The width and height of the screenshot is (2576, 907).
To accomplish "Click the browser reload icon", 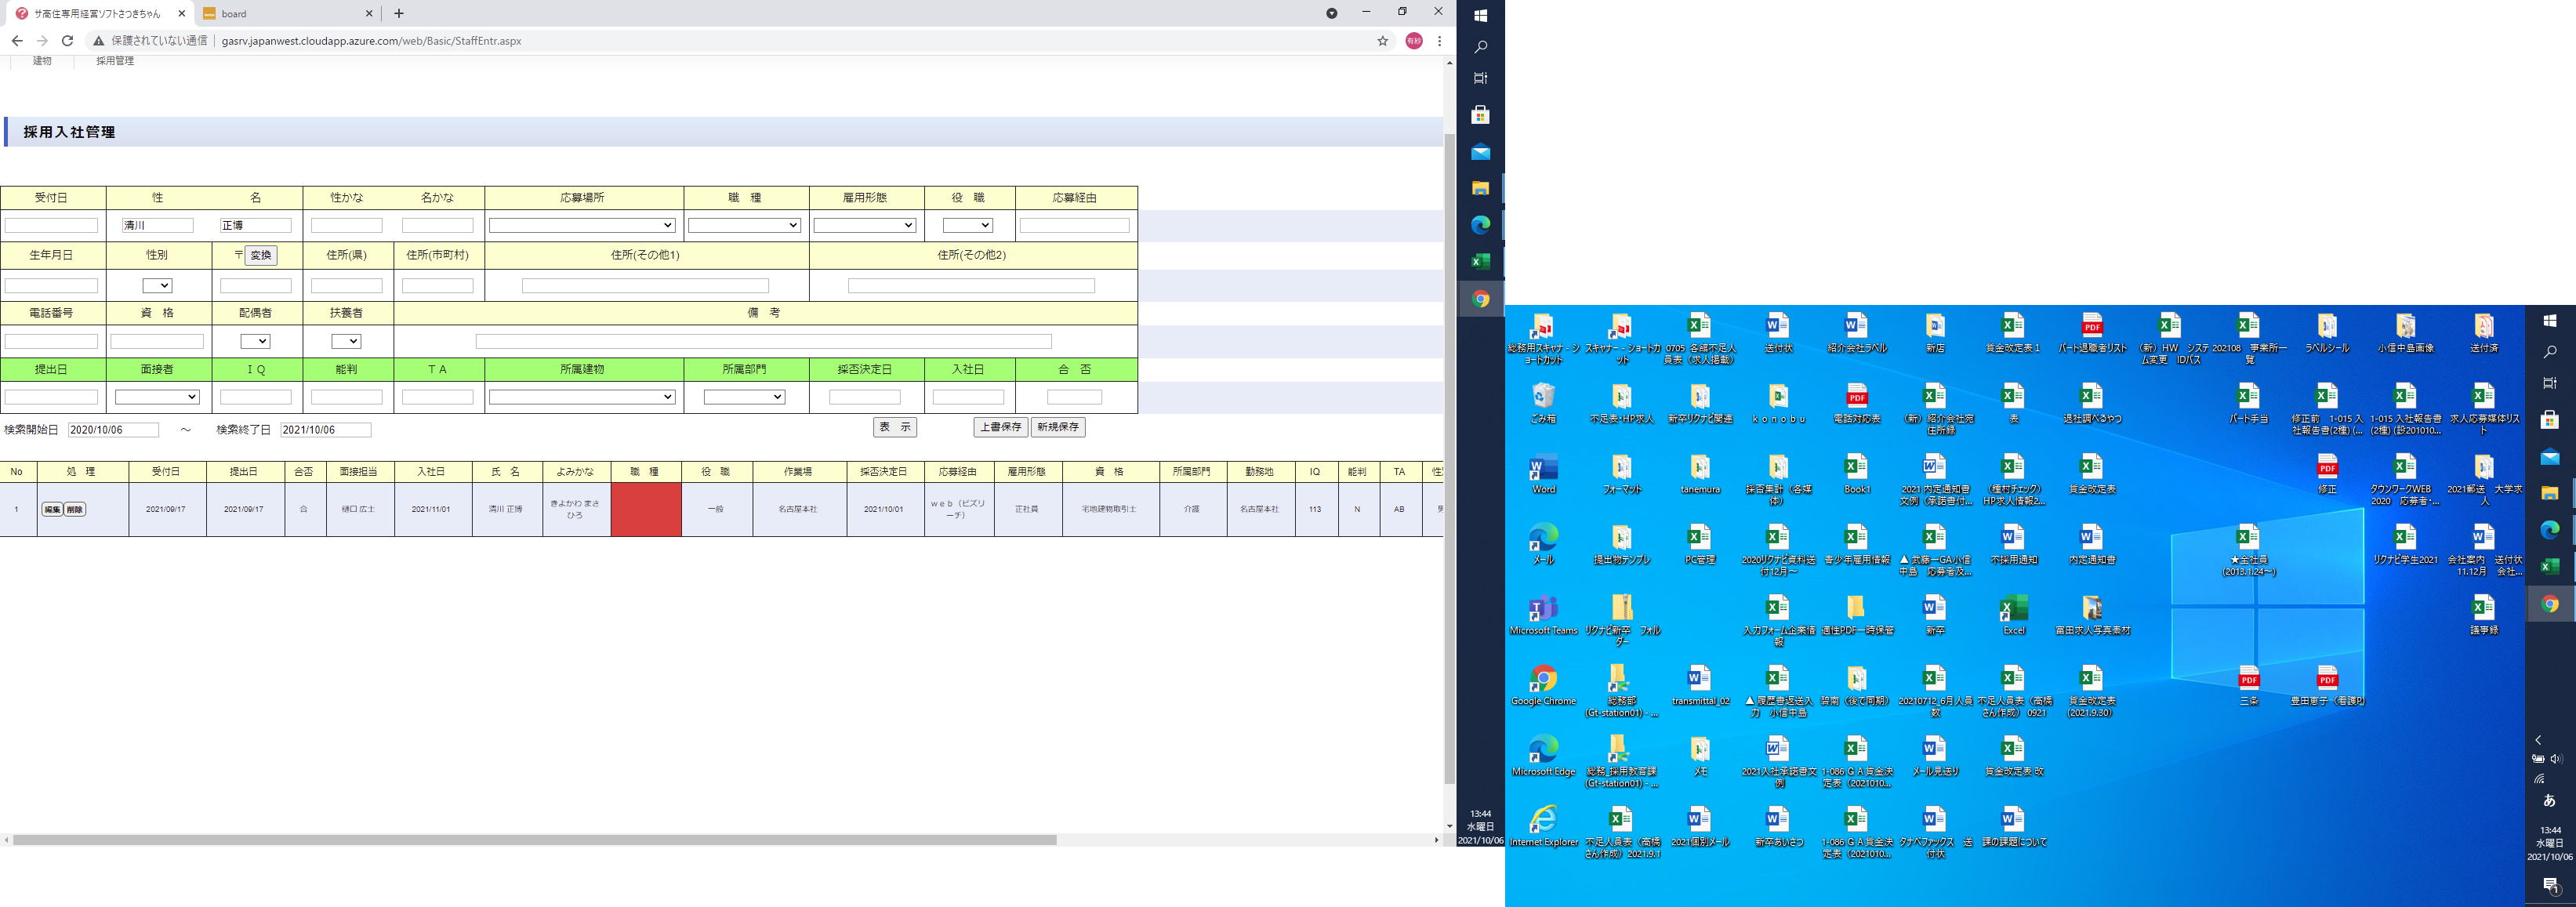I will (x=67, y=41).
